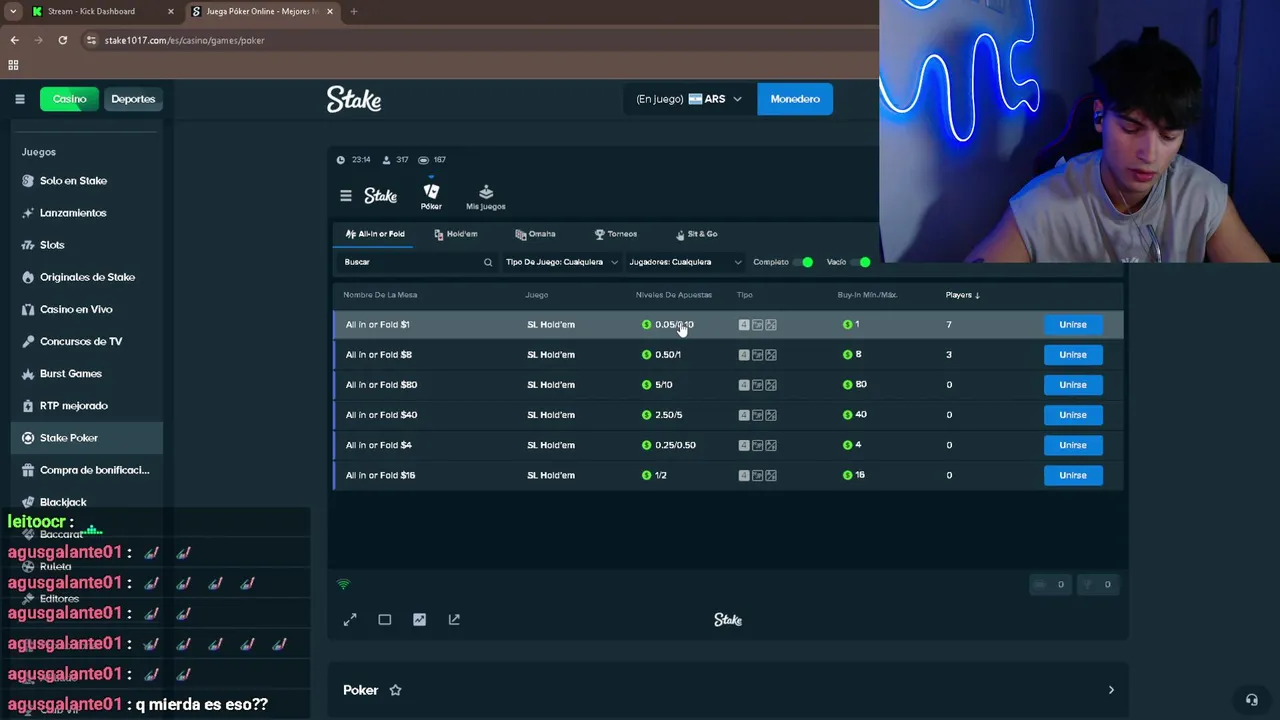
Task: Toggle the Vacío filter switch
Action: point(861,262)
